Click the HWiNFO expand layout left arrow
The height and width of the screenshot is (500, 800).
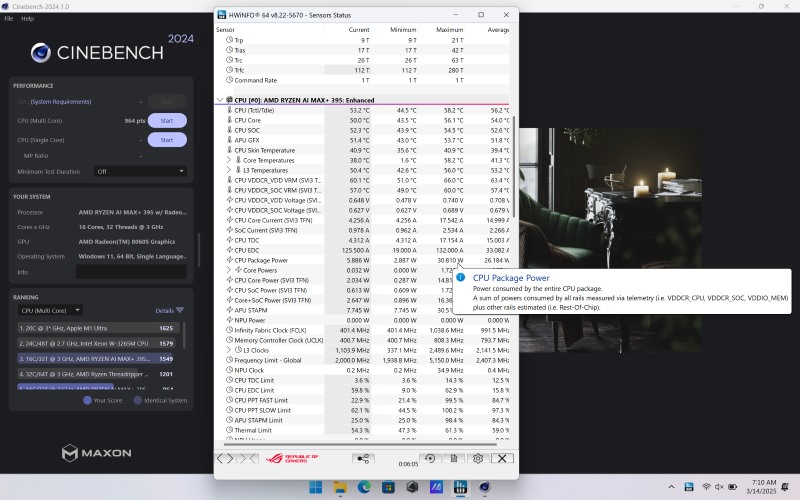pos(220,458)
